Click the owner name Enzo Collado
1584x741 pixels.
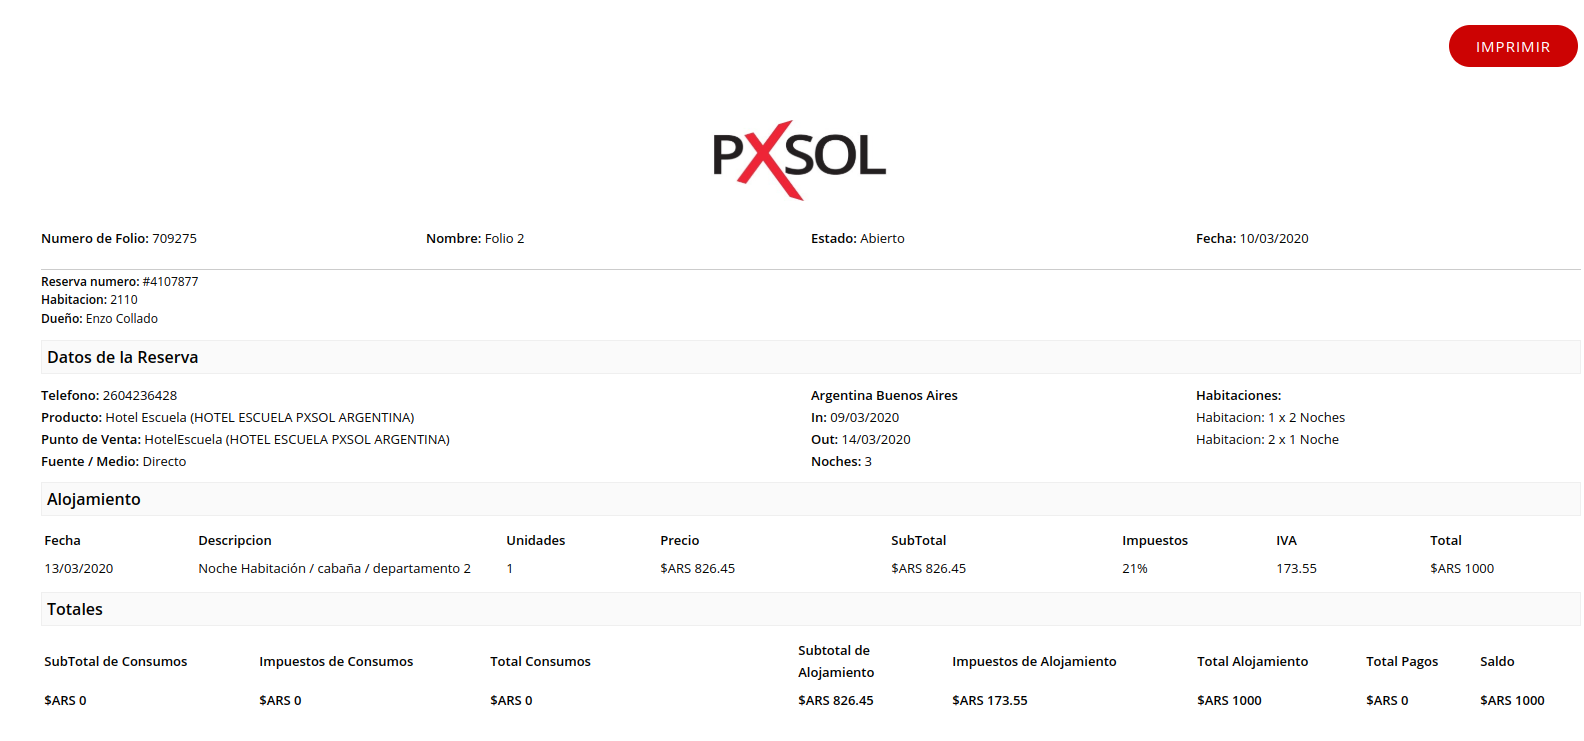point(121,319)
